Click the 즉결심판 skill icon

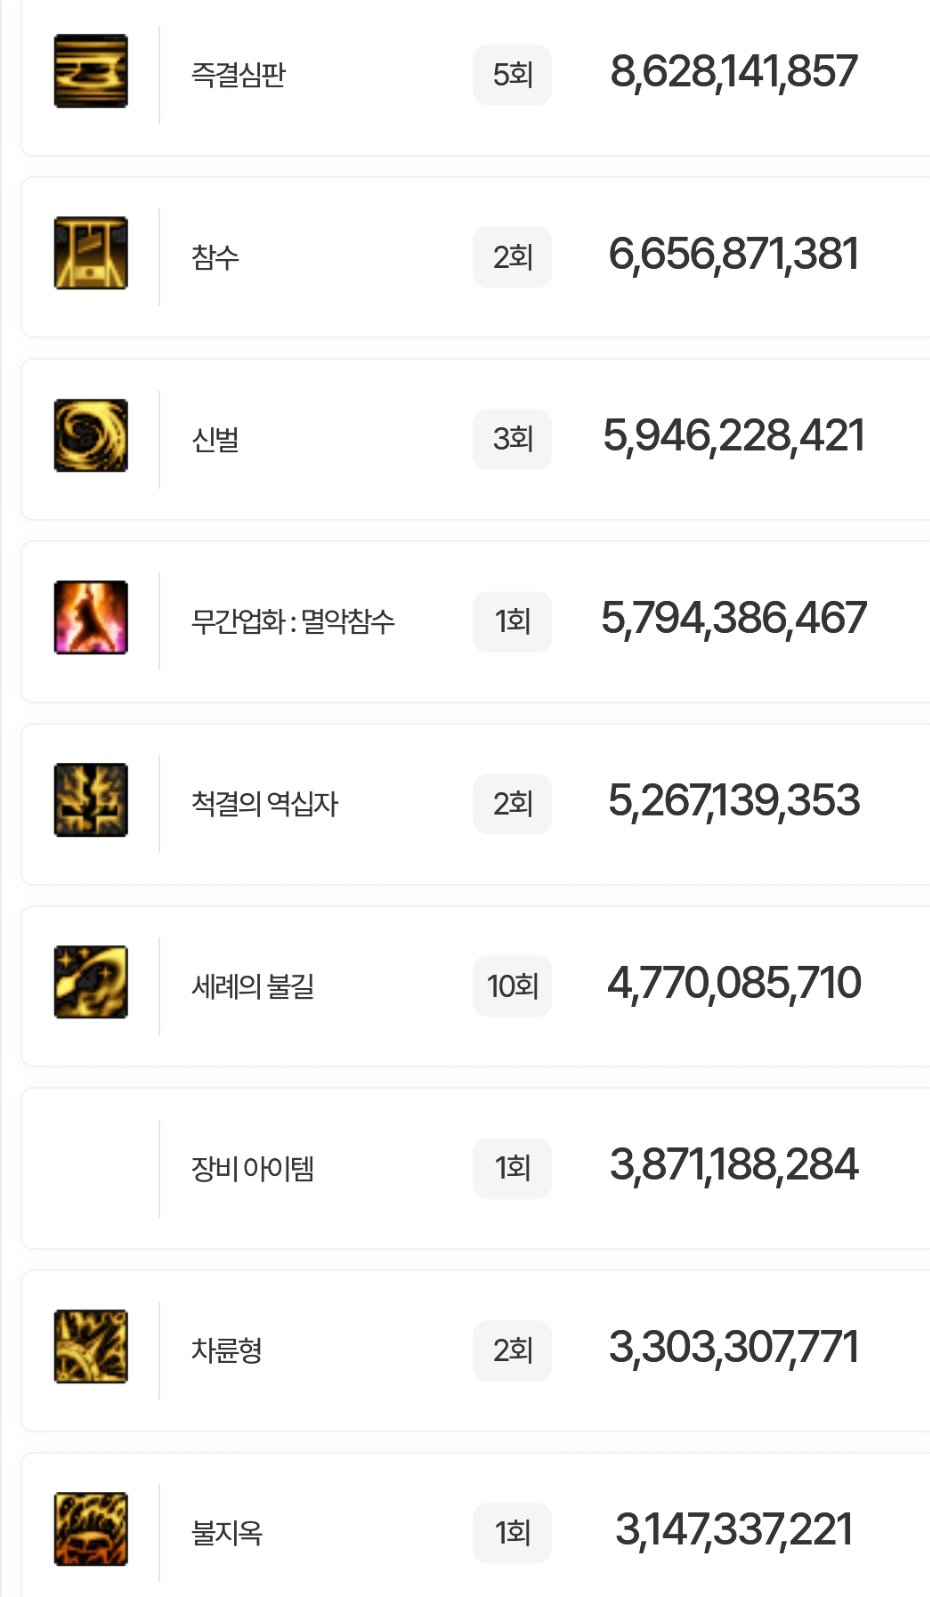[91, 71]
